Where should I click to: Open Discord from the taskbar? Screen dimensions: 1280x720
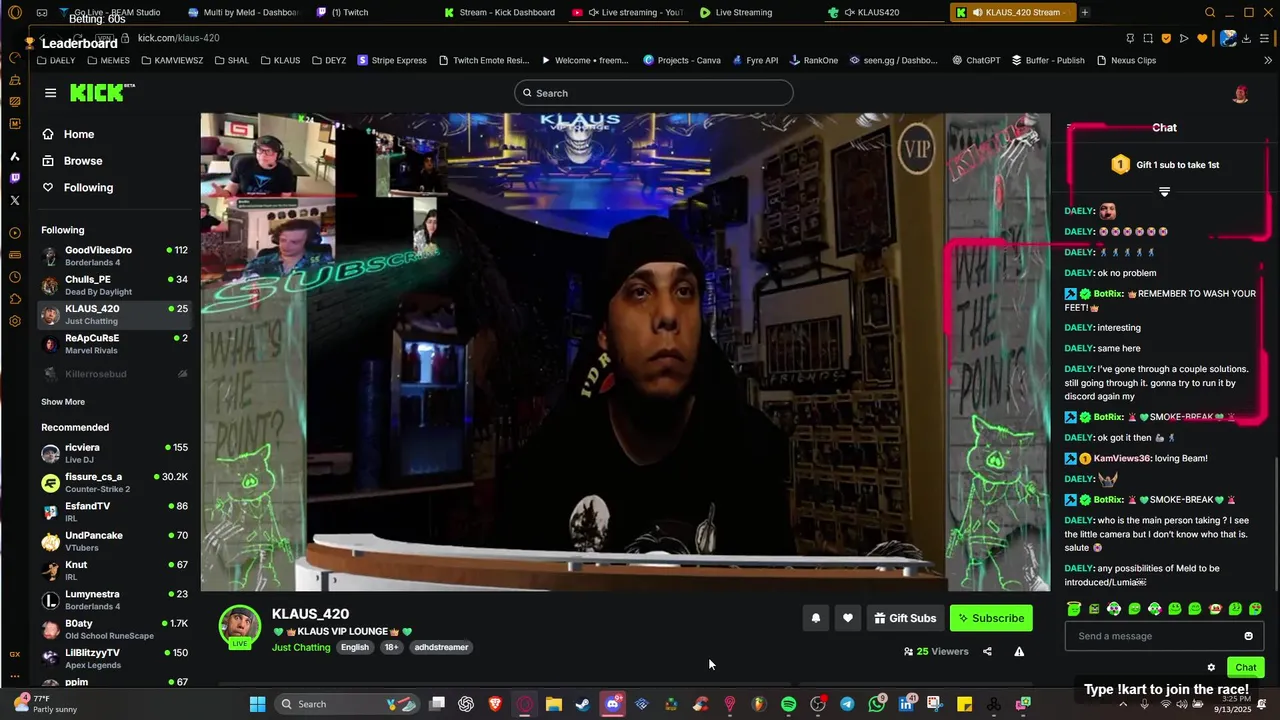click(x=612, y=704)
